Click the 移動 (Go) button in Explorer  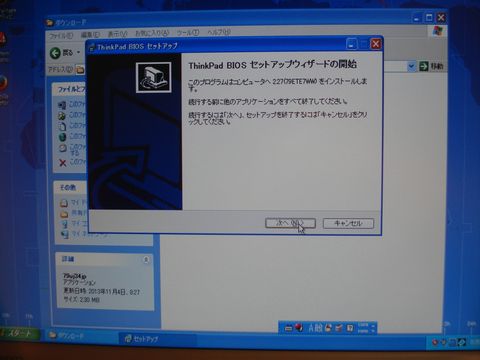[x=432, y=66]
